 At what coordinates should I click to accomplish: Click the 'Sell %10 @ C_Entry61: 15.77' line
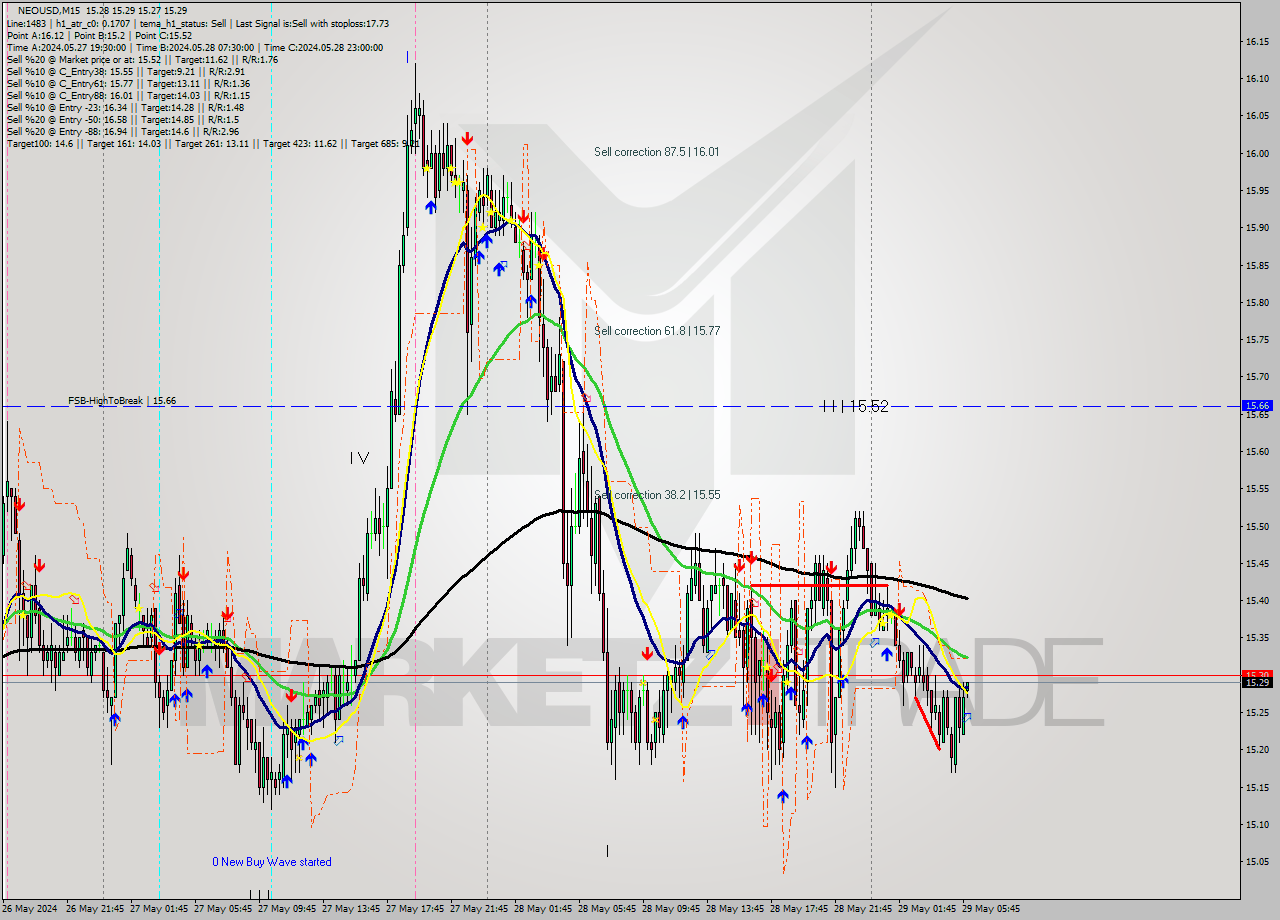tap(128, 83)
